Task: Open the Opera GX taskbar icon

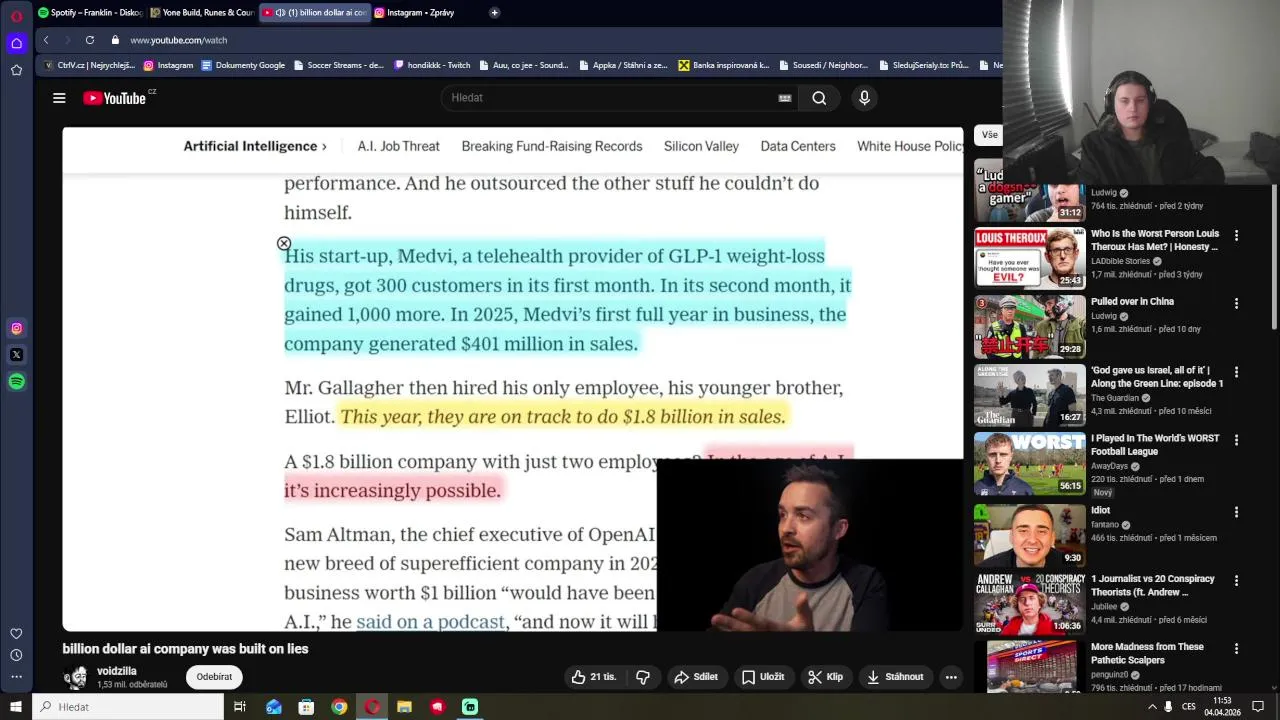Action: pos(372,707)
